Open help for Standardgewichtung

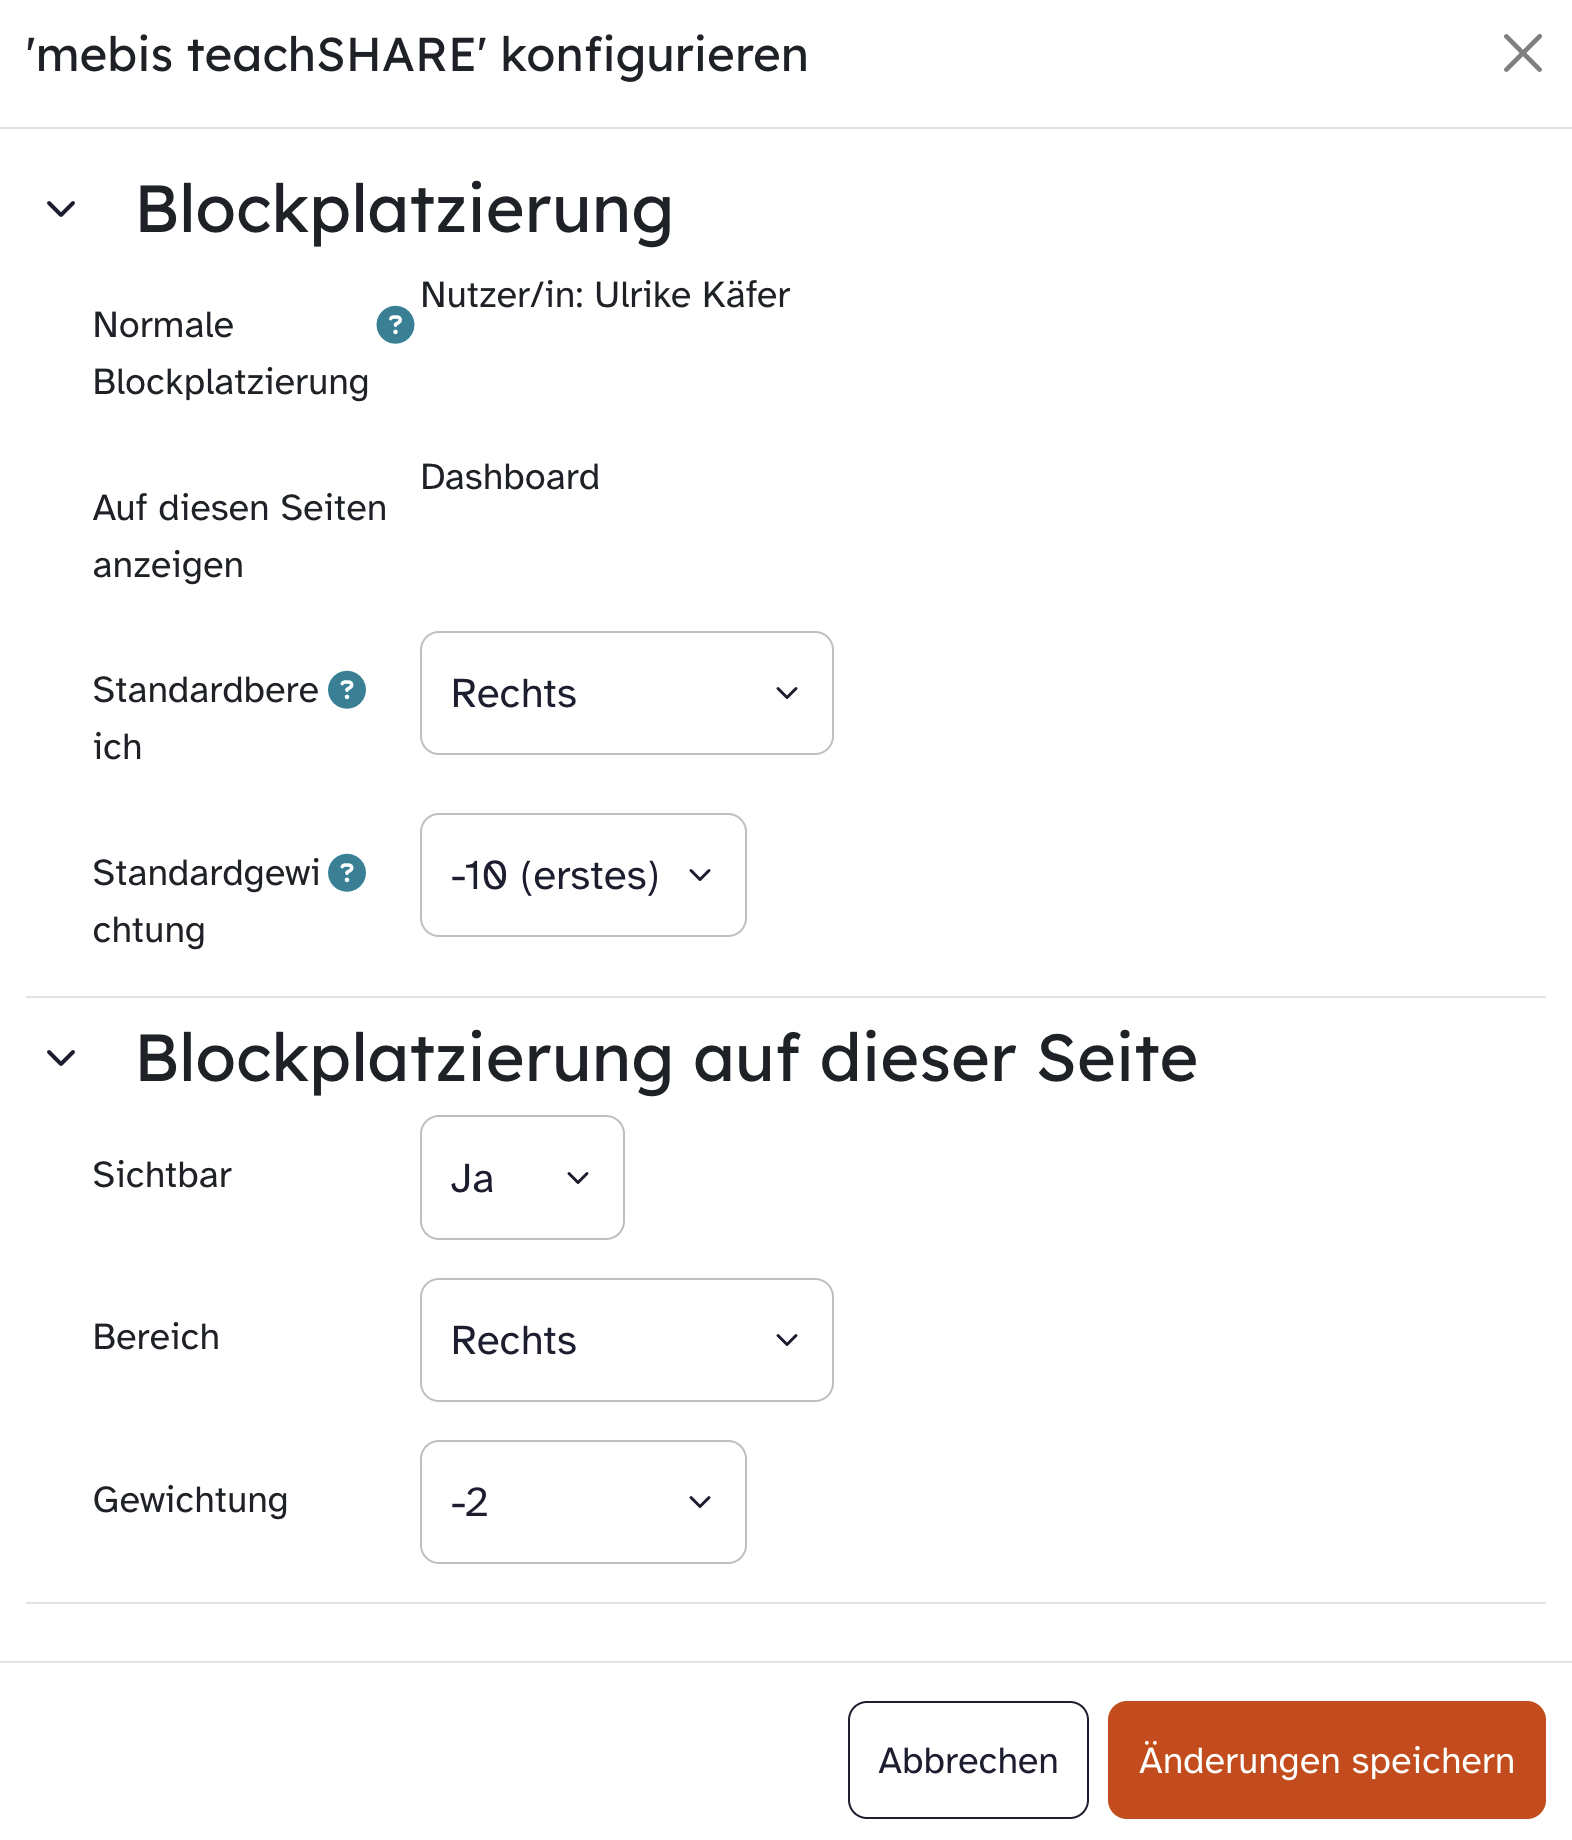347,873
